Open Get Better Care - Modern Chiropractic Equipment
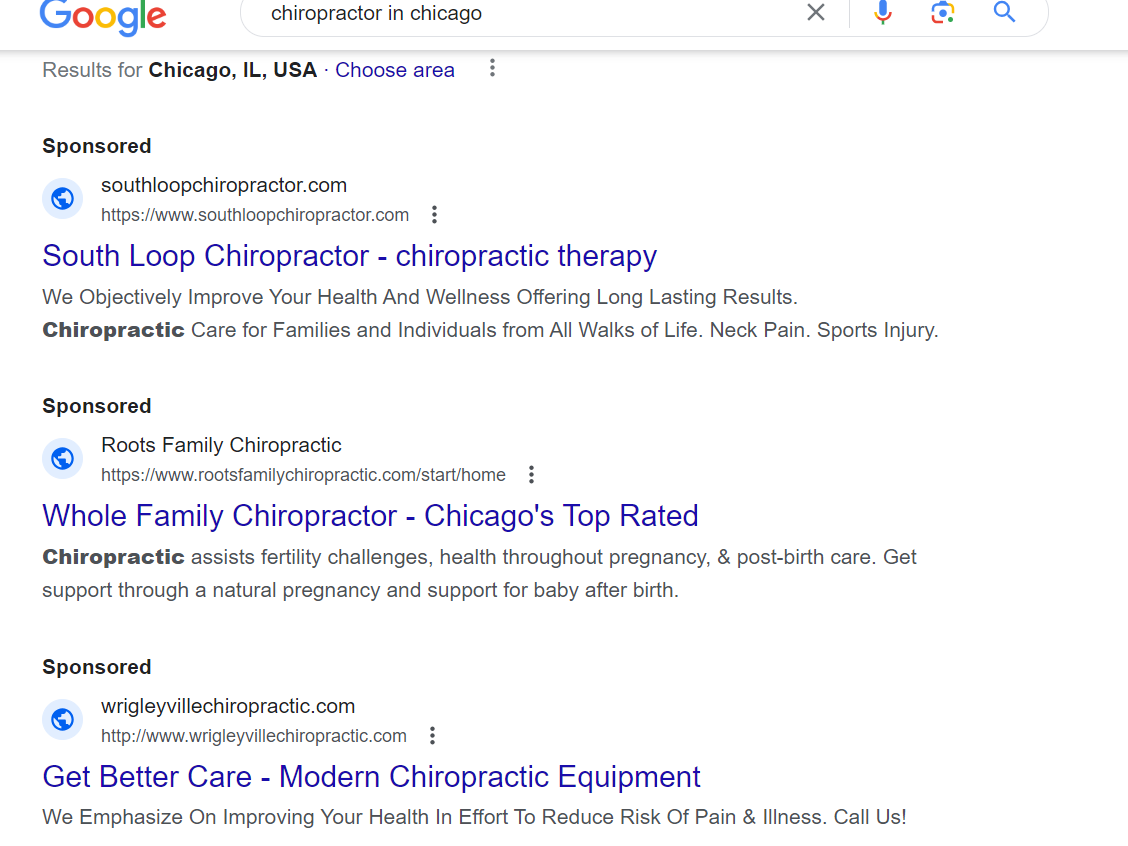This screenshot has height=846, width=1128. point(371,777)
